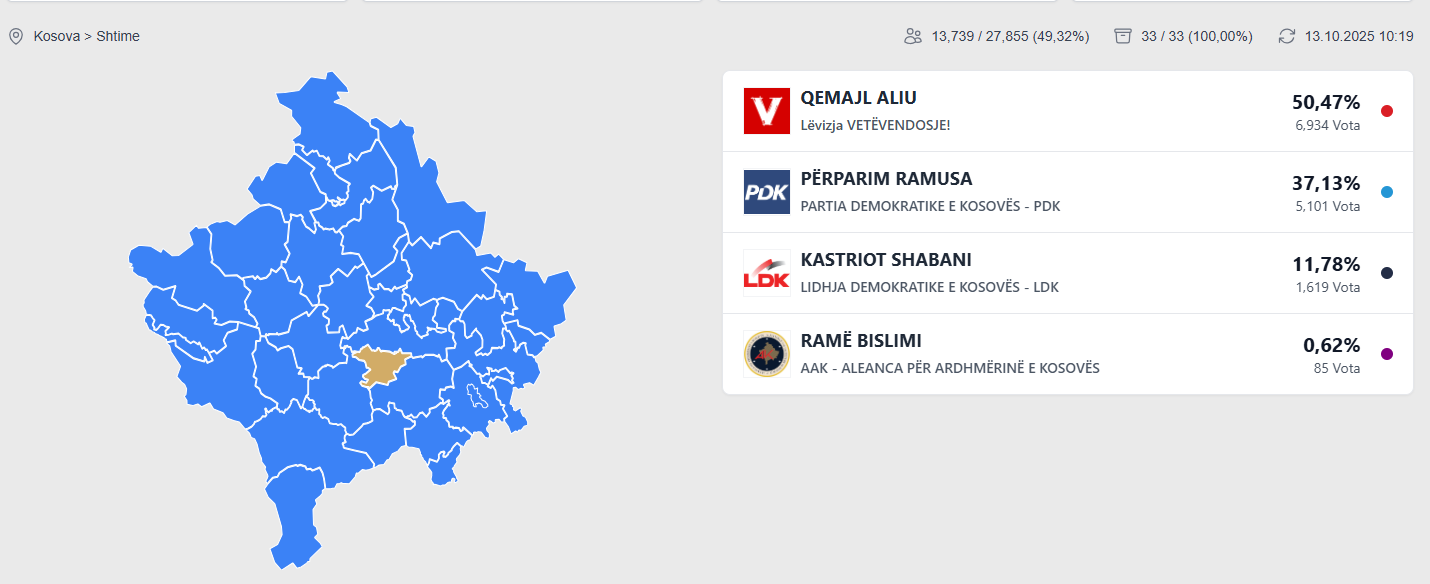Open Kastriot Shabani result row
This screenshot has height=584, width=1430.
tap(886, 260)
